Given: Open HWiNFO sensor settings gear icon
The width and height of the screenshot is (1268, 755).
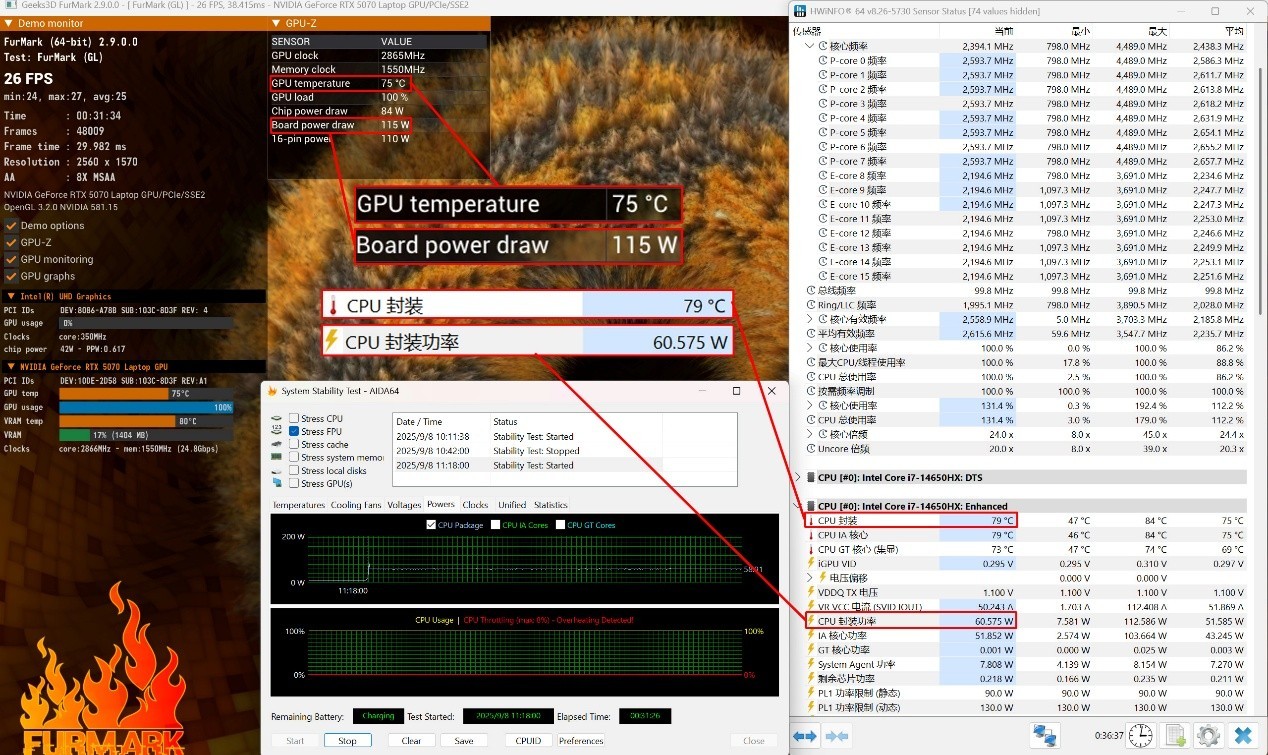Looking at the screenshot, I should click(x=1208, y=736).
